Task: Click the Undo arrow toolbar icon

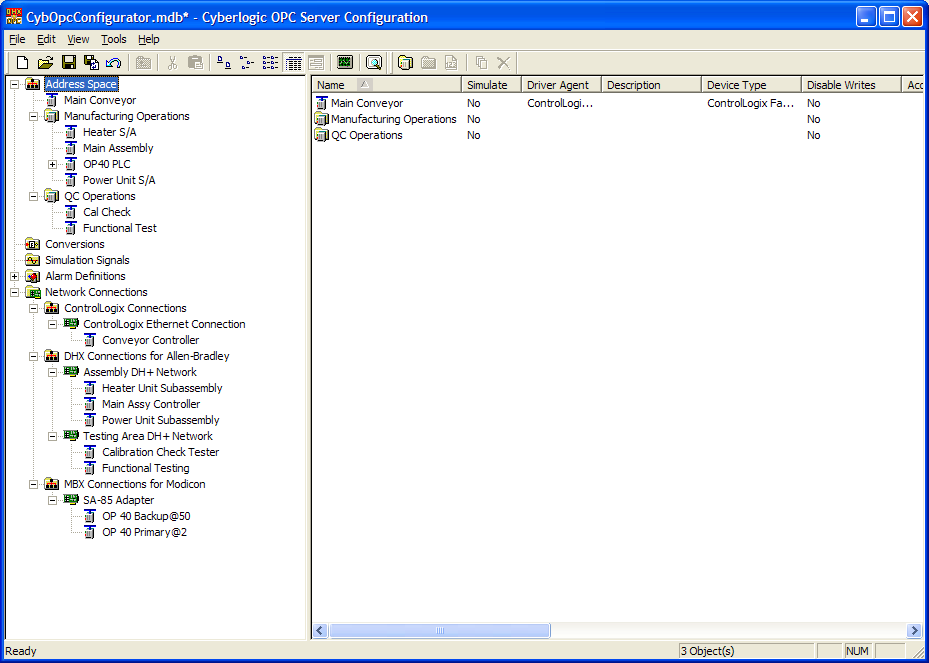Action: [x=114, y=63]
